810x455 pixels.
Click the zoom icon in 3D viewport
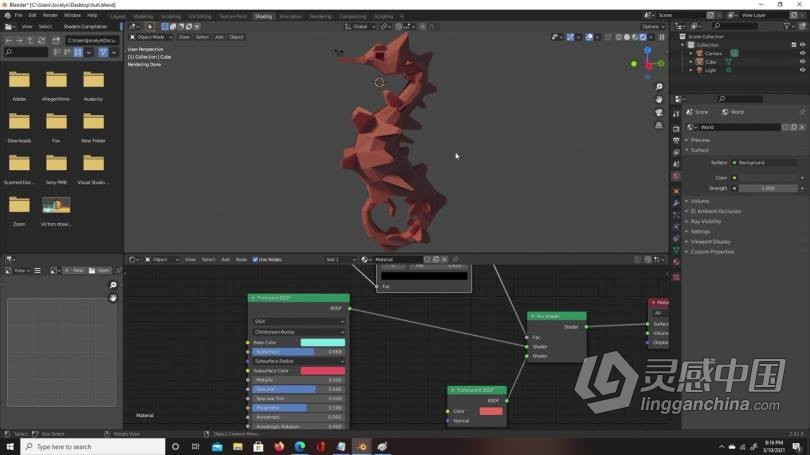click(659, 87)
